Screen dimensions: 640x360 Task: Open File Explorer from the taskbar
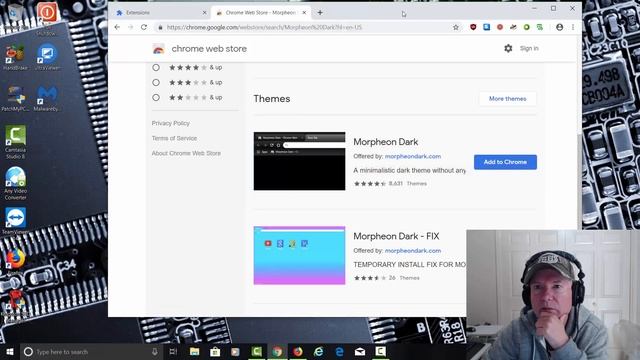click(x=195, y=351)
